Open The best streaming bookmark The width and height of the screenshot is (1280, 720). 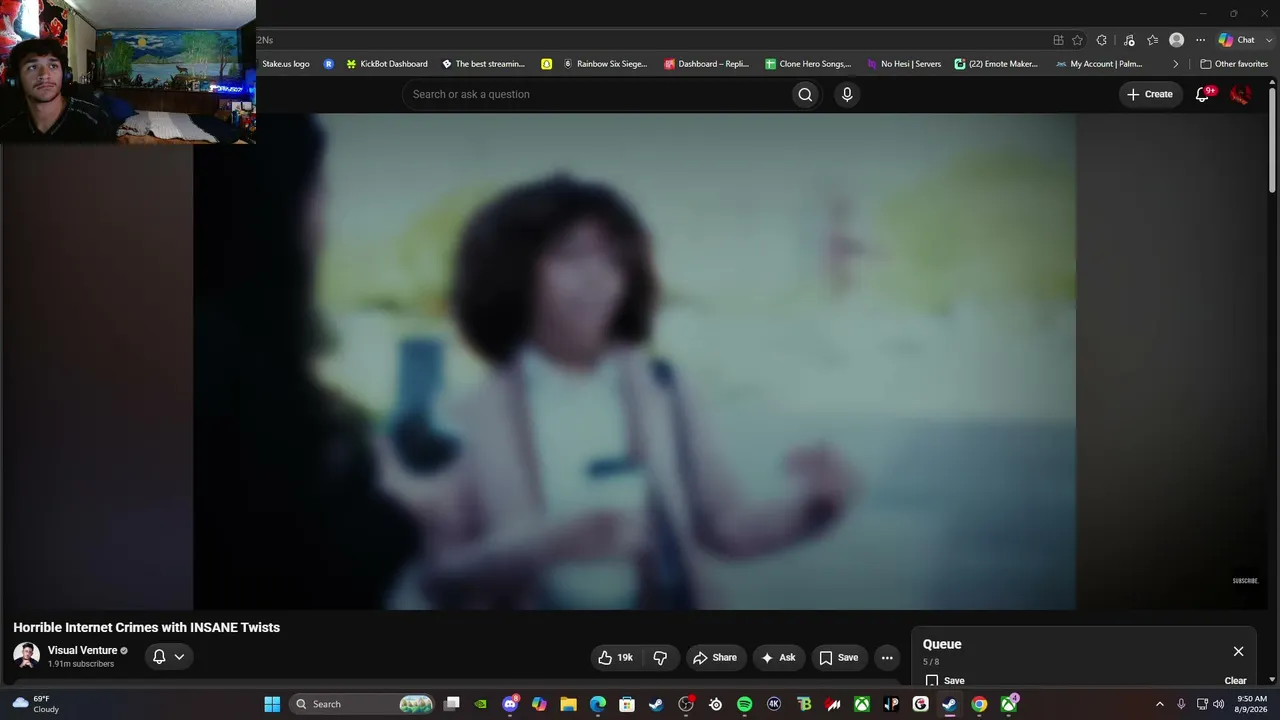483,64
